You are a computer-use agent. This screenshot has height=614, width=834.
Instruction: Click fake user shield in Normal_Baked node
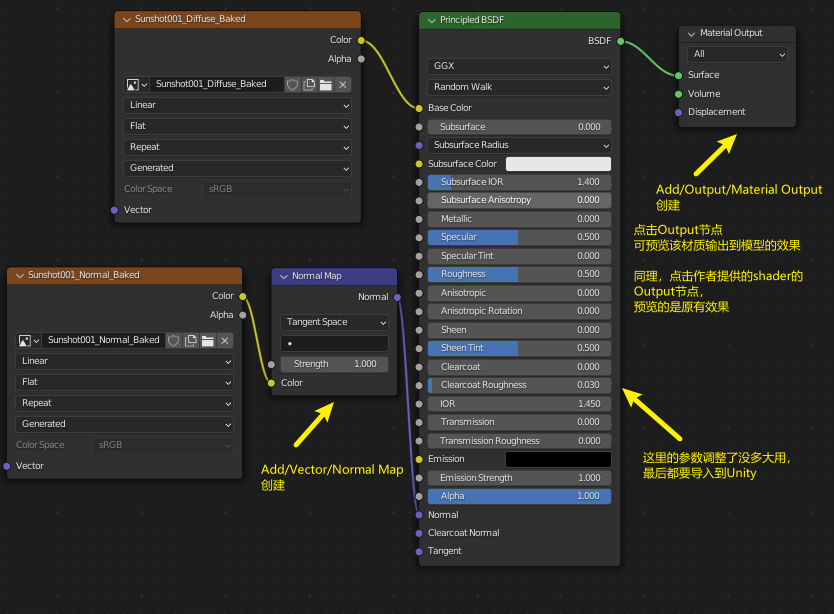click(174, 341)
